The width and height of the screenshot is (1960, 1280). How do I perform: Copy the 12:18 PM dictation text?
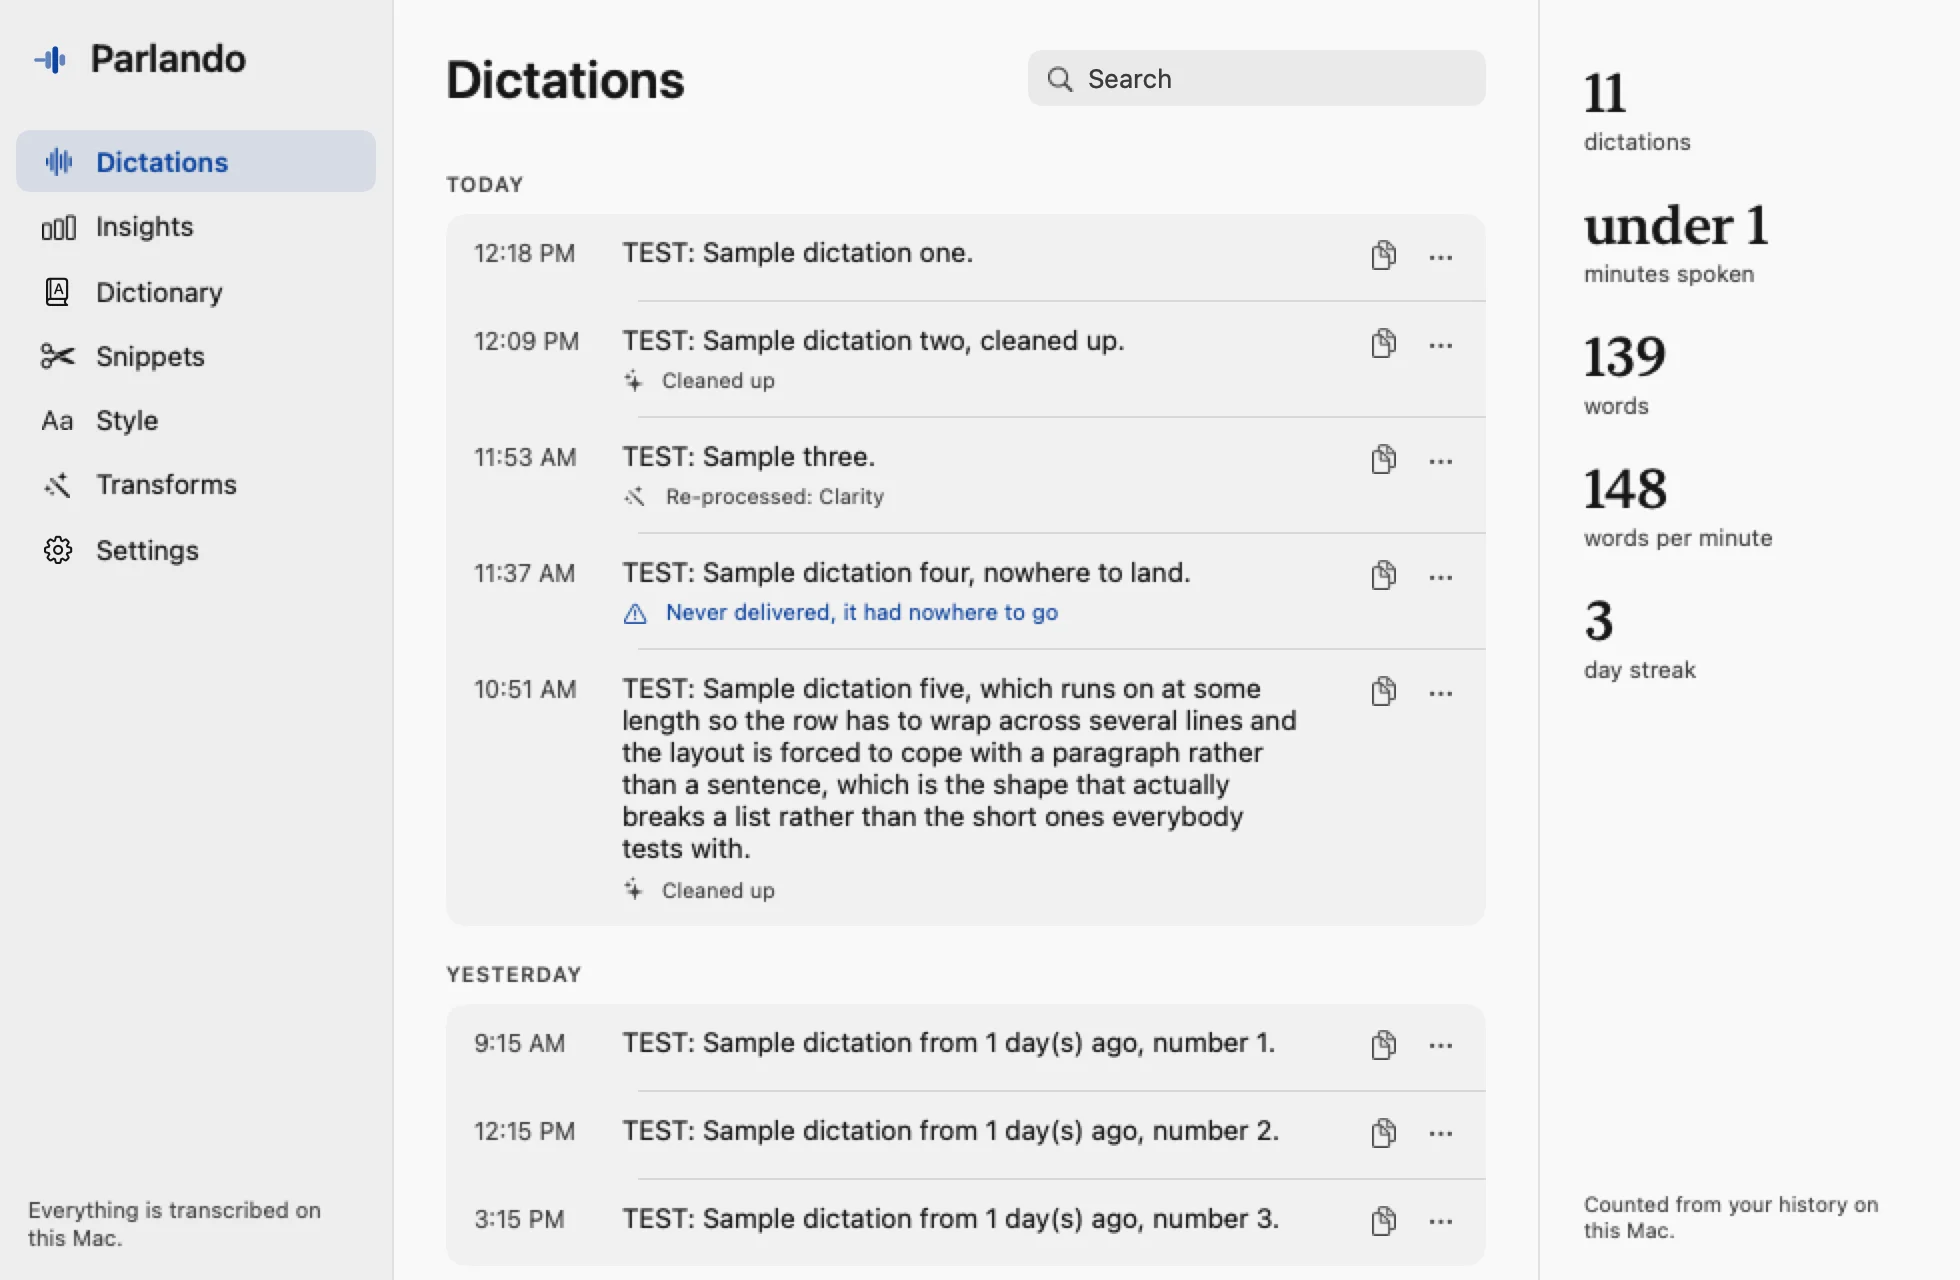pyautogui.click(x=1383, y=255)
